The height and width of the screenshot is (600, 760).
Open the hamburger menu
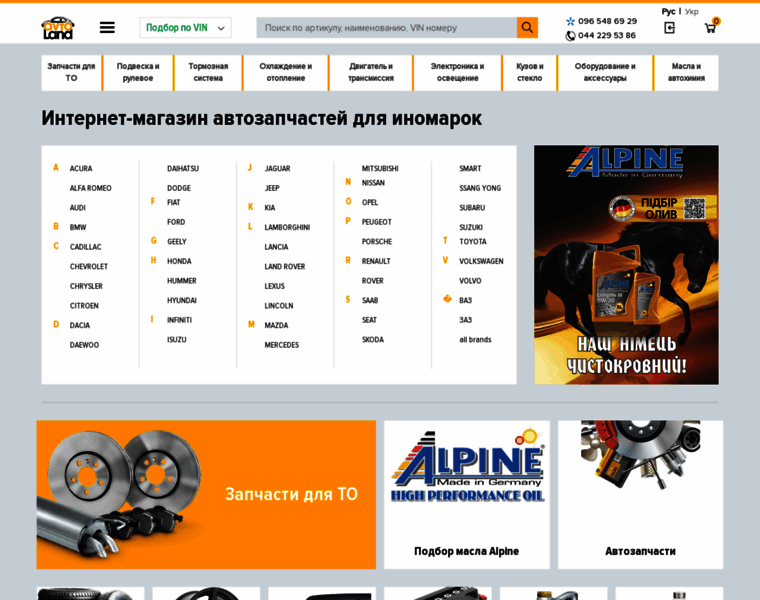107,27
